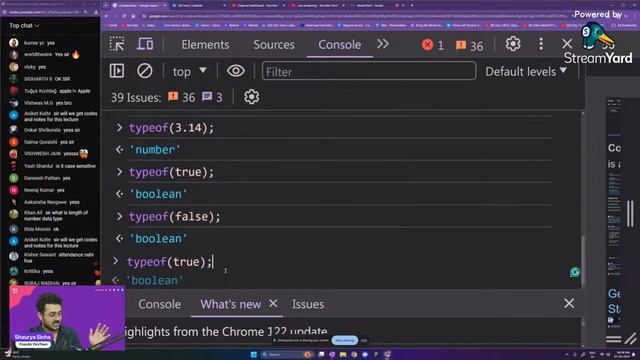The height and width of the screenshot is (360, 640).
Task: Click the Grammarly icon in console
Action: coord(575,272)
